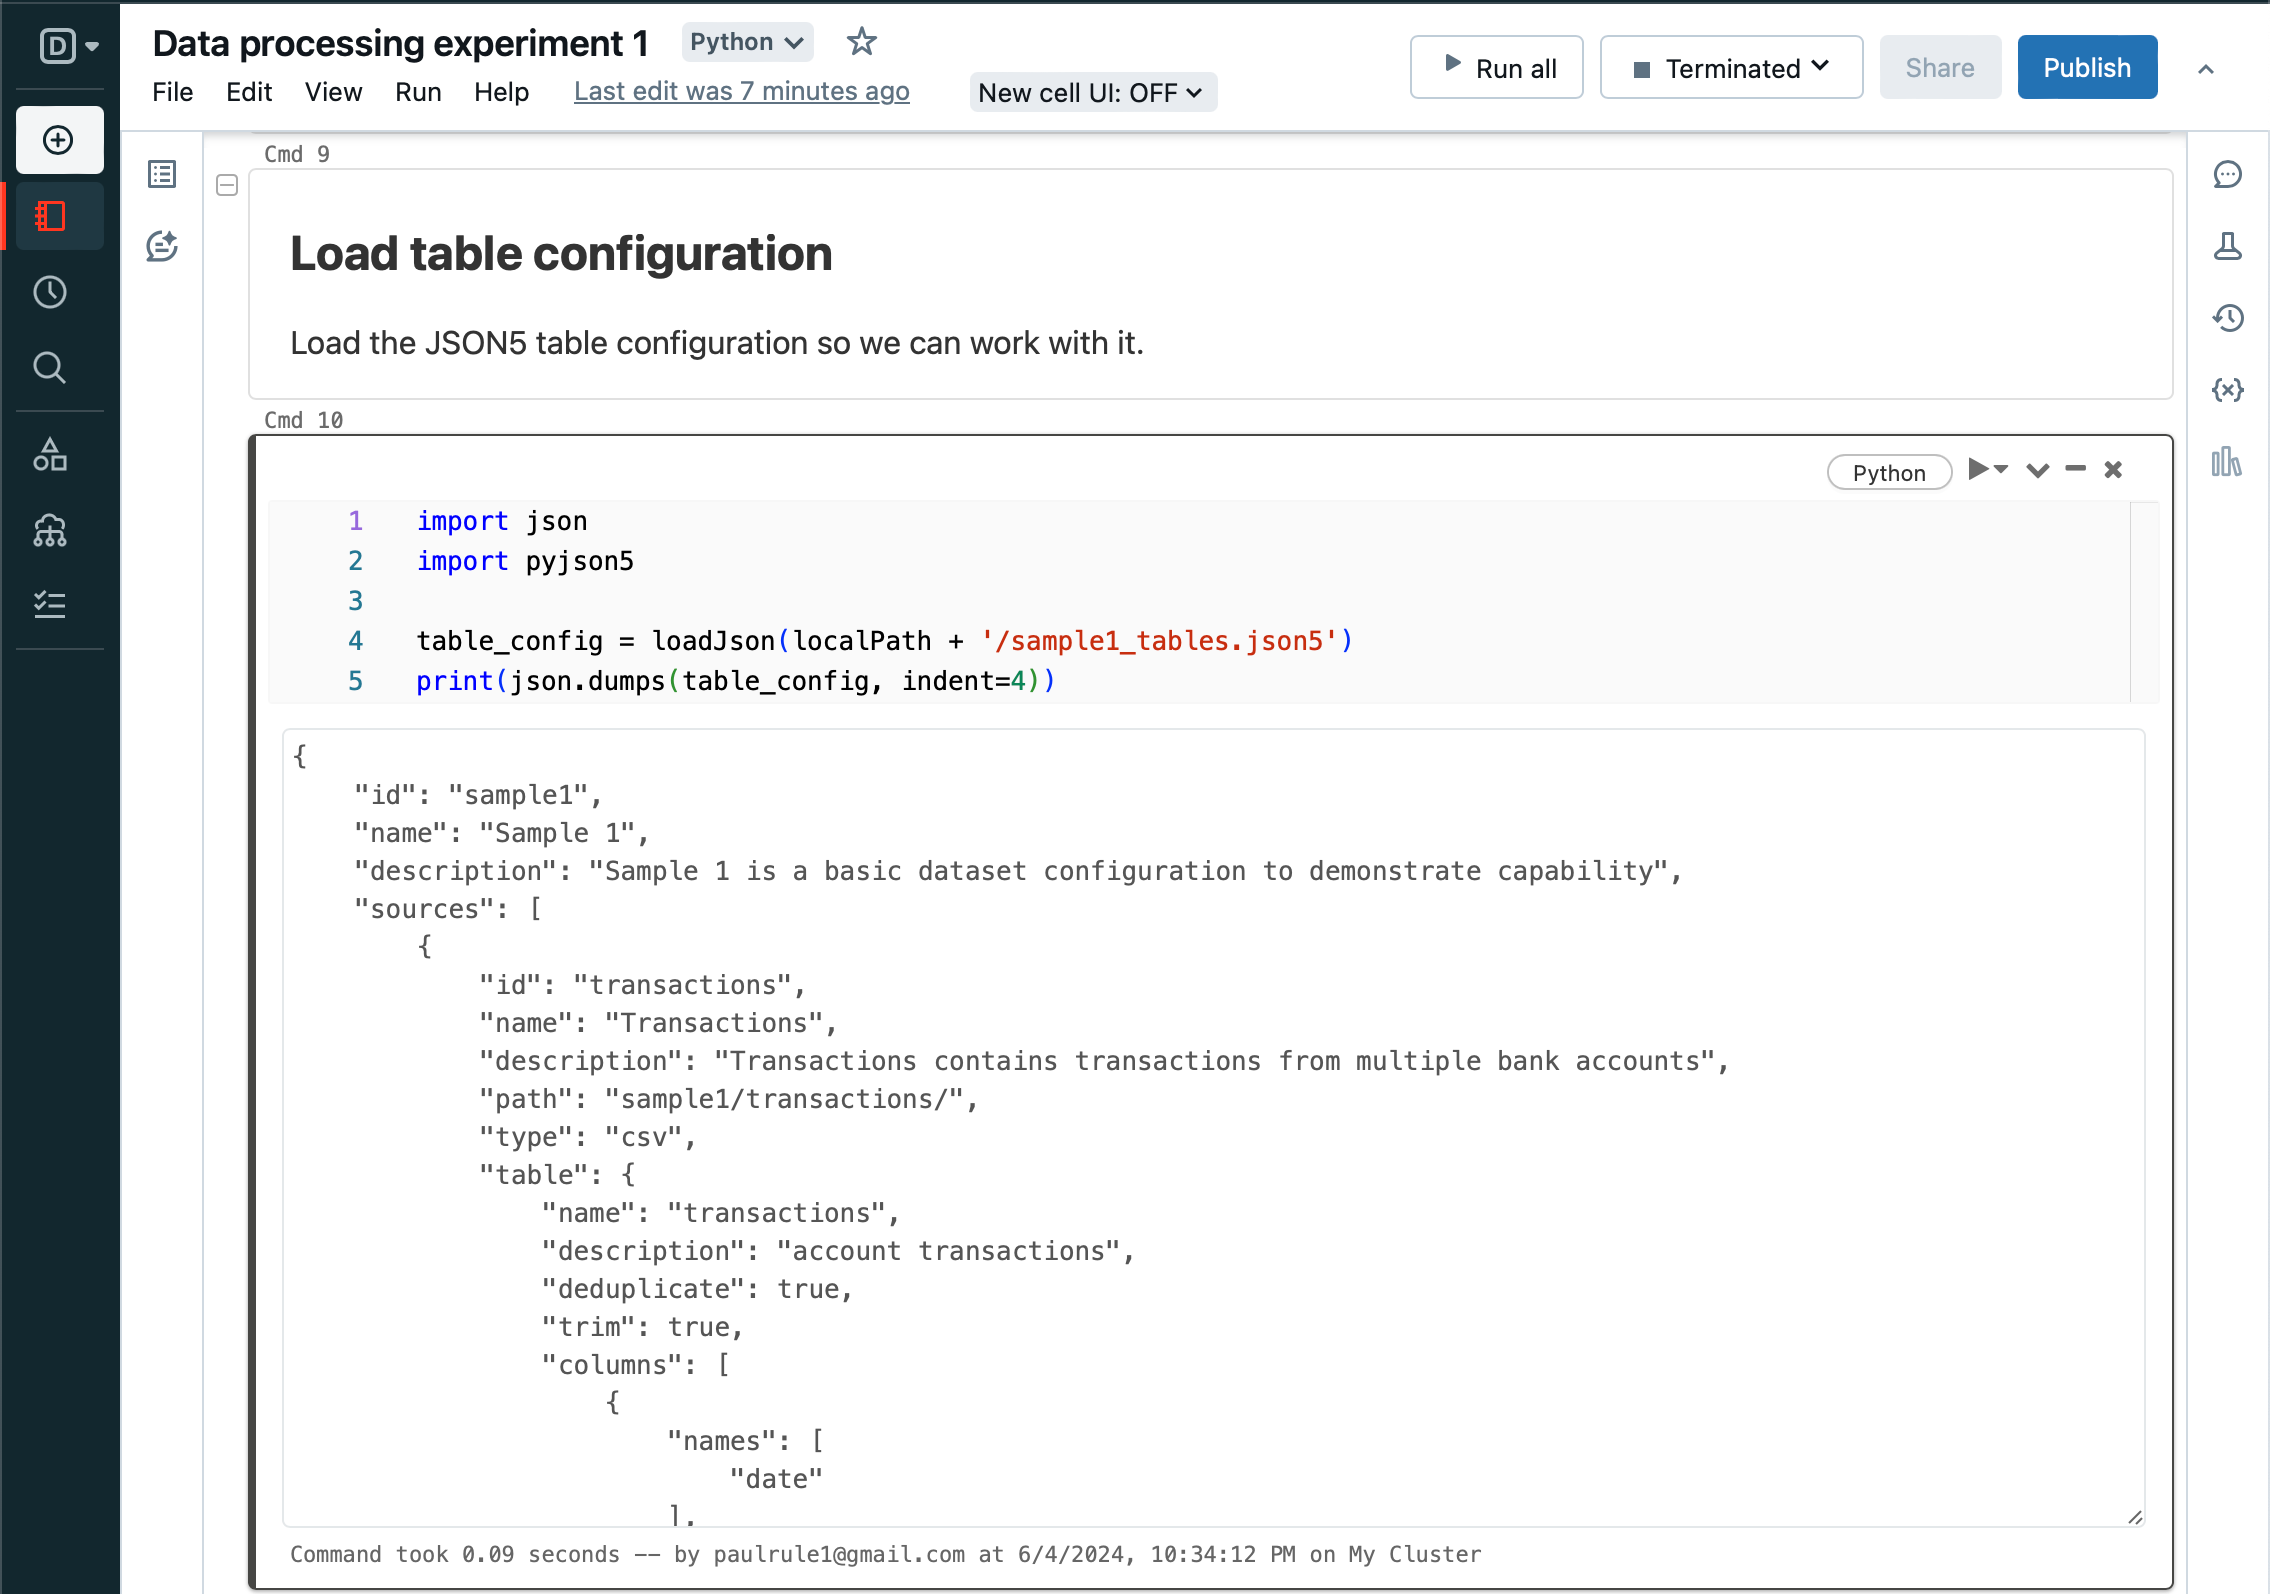Open the variables {x} panel icon
Image resolution: width=2270 pixels, height=1594 pixels.
click(2227, 390)
